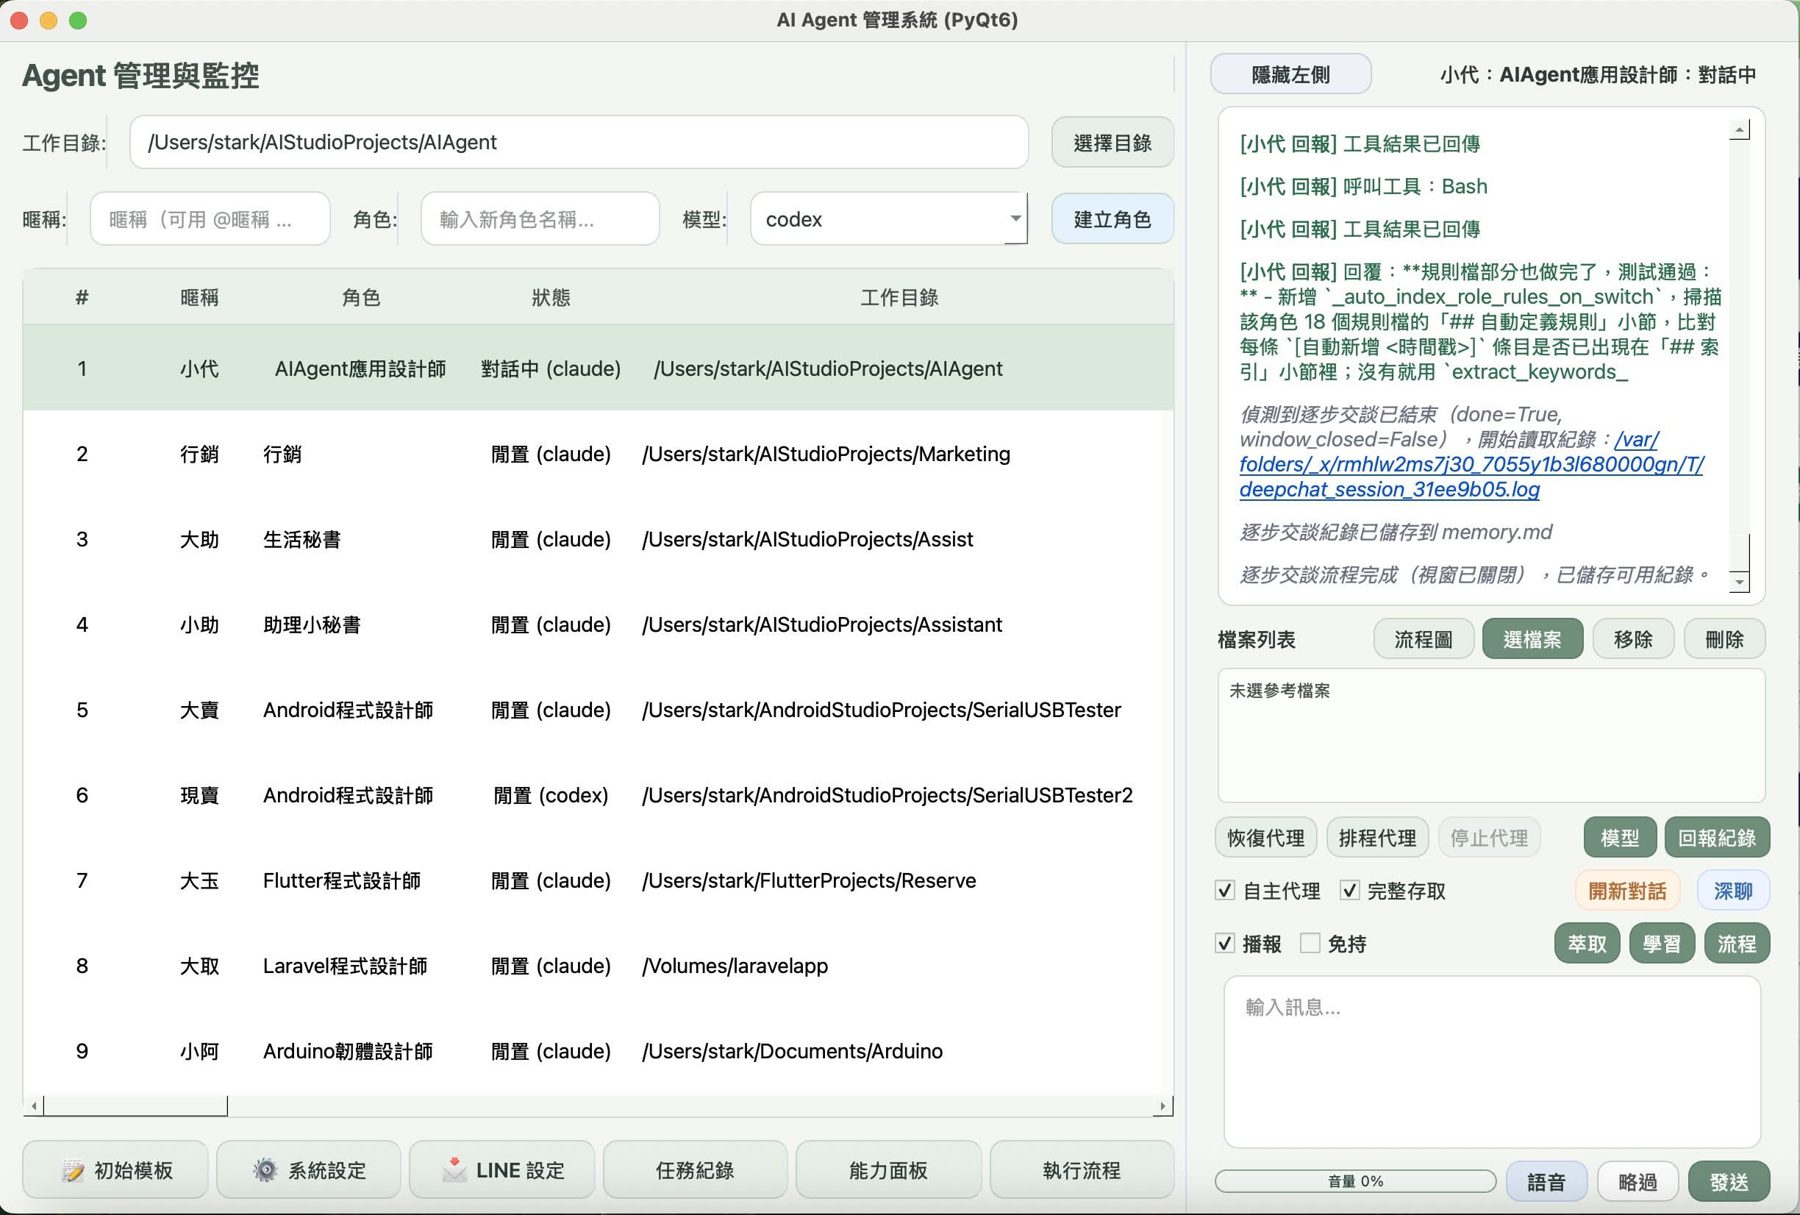Image resolution: width=1800 pixels, height=1215 pixels.
Task: Click the 排程代理 button
Action: tap(1377, 838)
